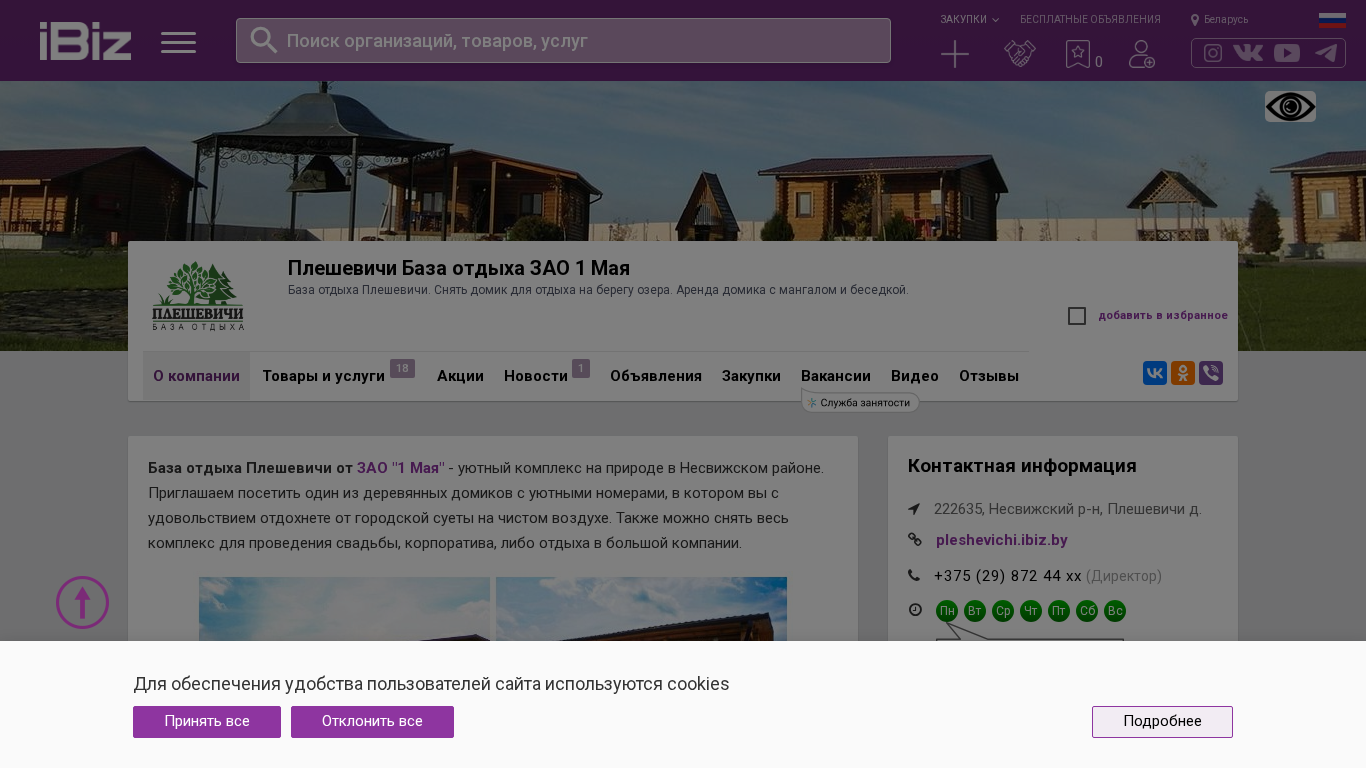Reject cookies with Отклонить все

(x=372, y=722)
